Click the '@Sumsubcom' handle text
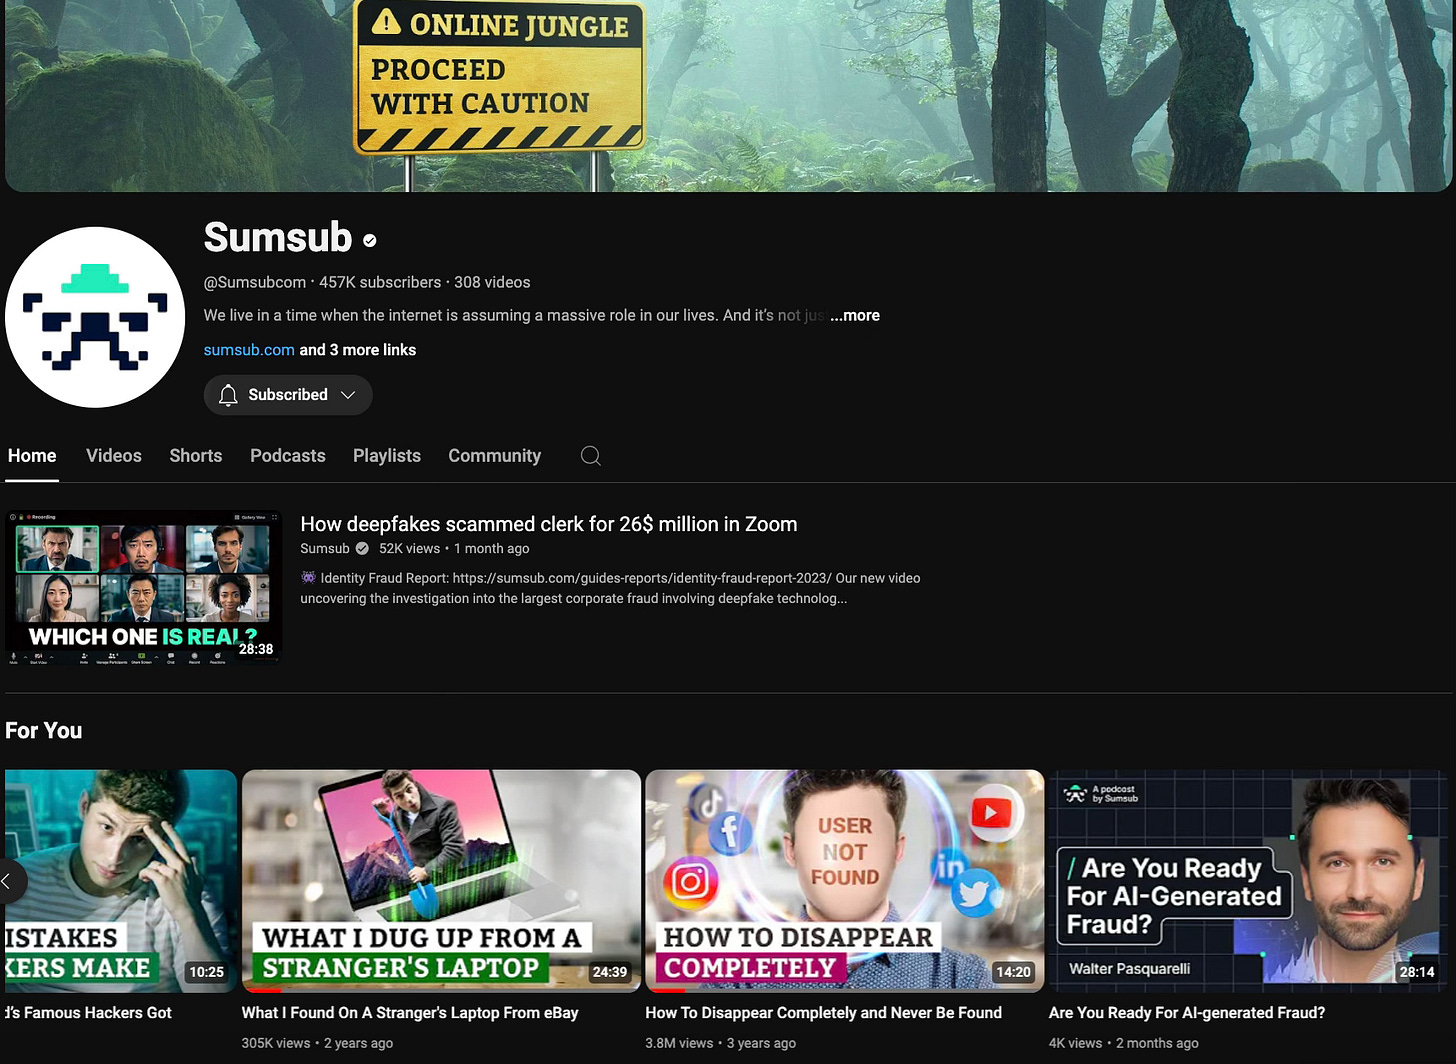Image resolution: width=1456 pixels, height=1064 pixels. pos(255,283)
